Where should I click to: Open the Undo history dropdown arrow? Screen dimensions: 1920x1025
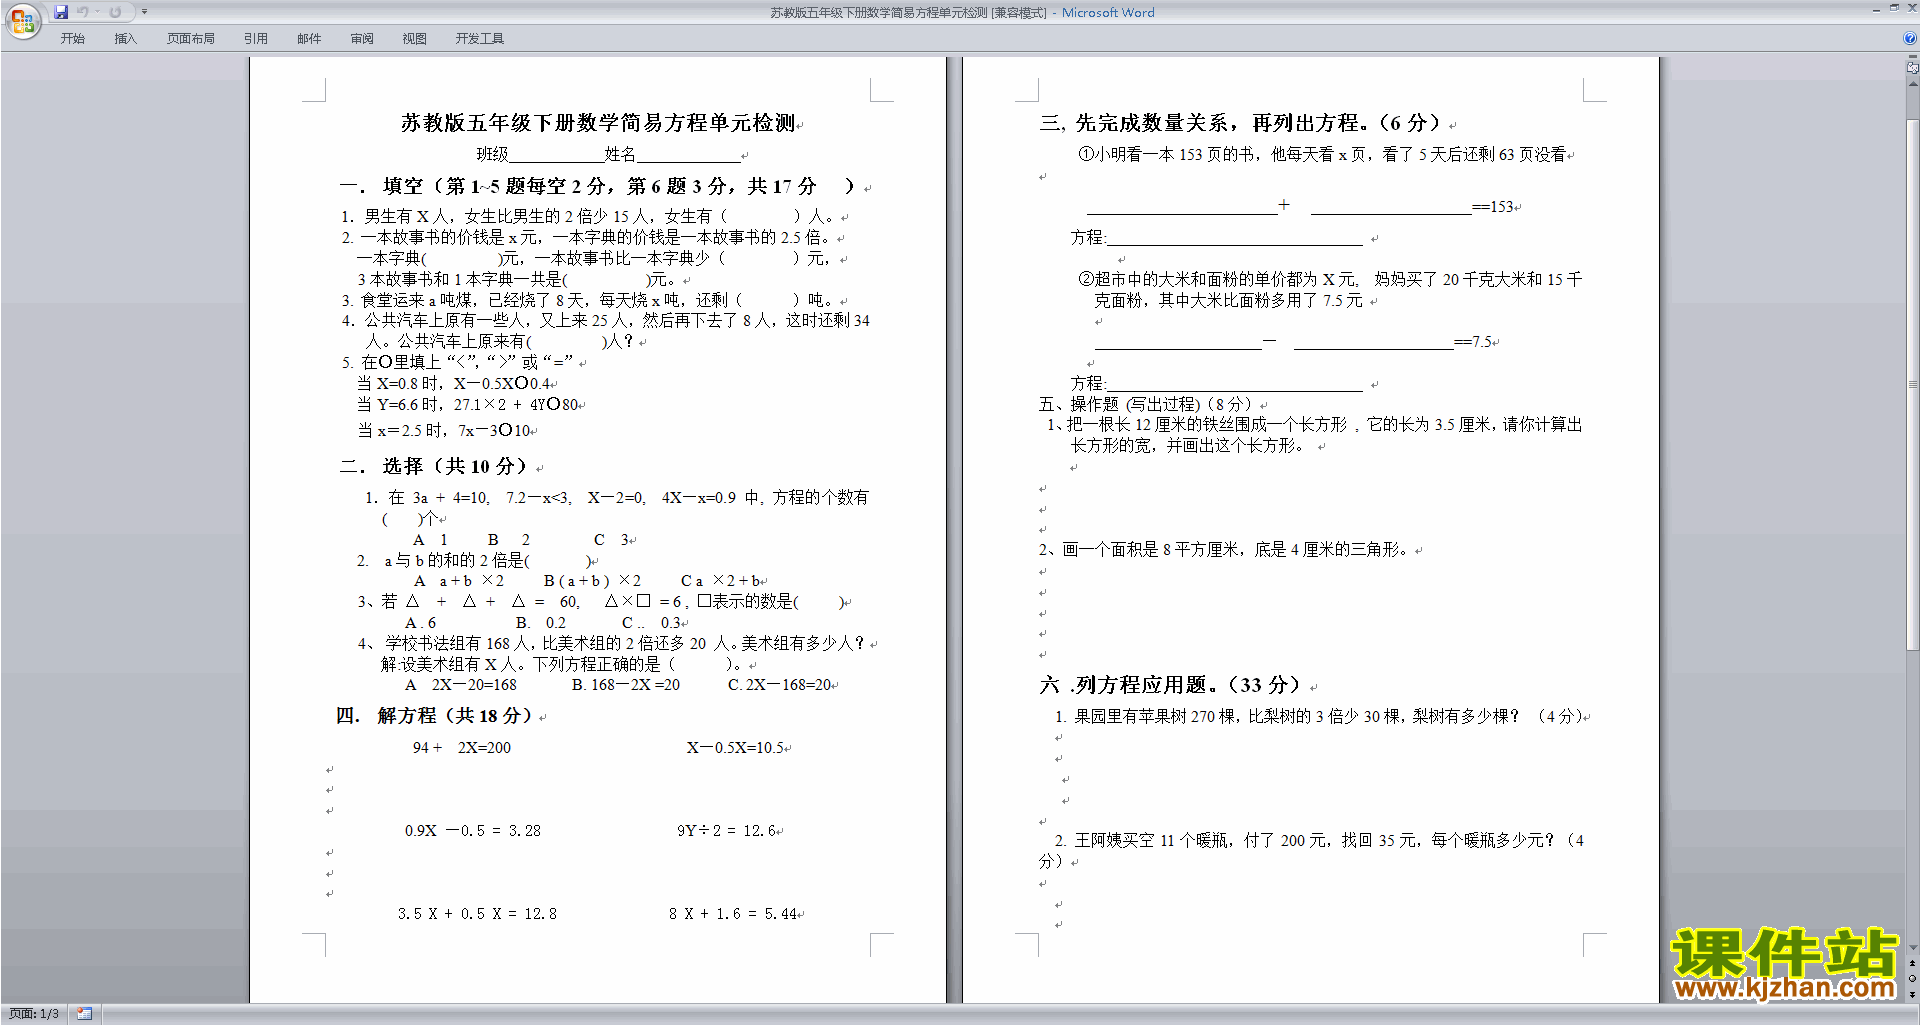pyautogui.click(x=97, y=12)
